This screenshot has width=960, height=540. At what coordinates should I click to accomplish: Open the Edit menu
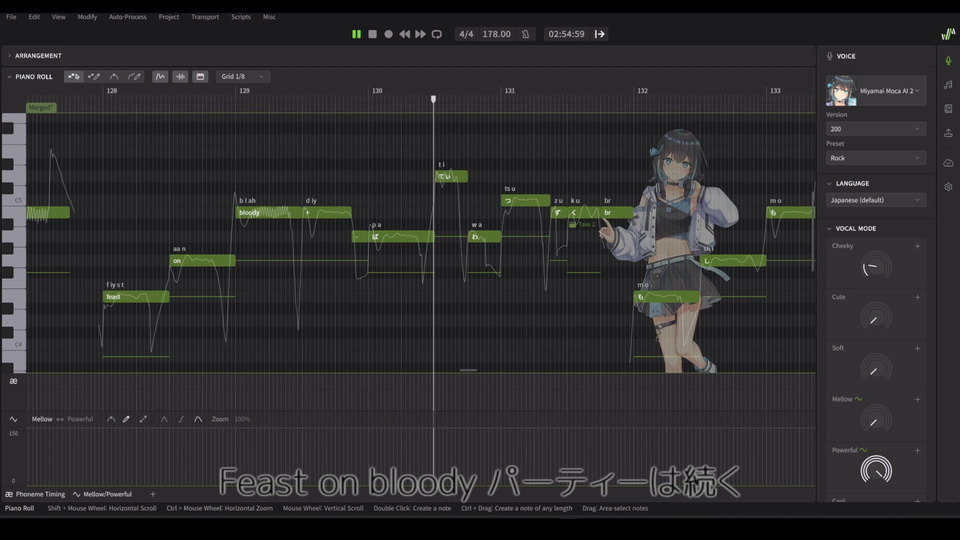coord(34,17)
